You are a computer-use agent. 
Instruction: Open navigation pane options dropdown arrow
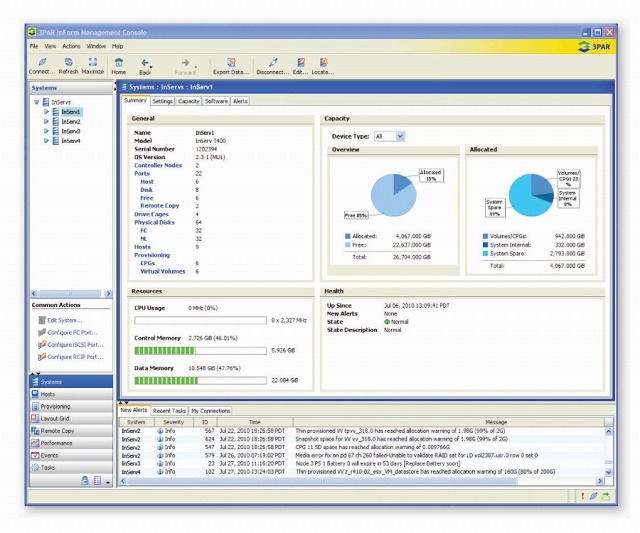coord(108,482)
